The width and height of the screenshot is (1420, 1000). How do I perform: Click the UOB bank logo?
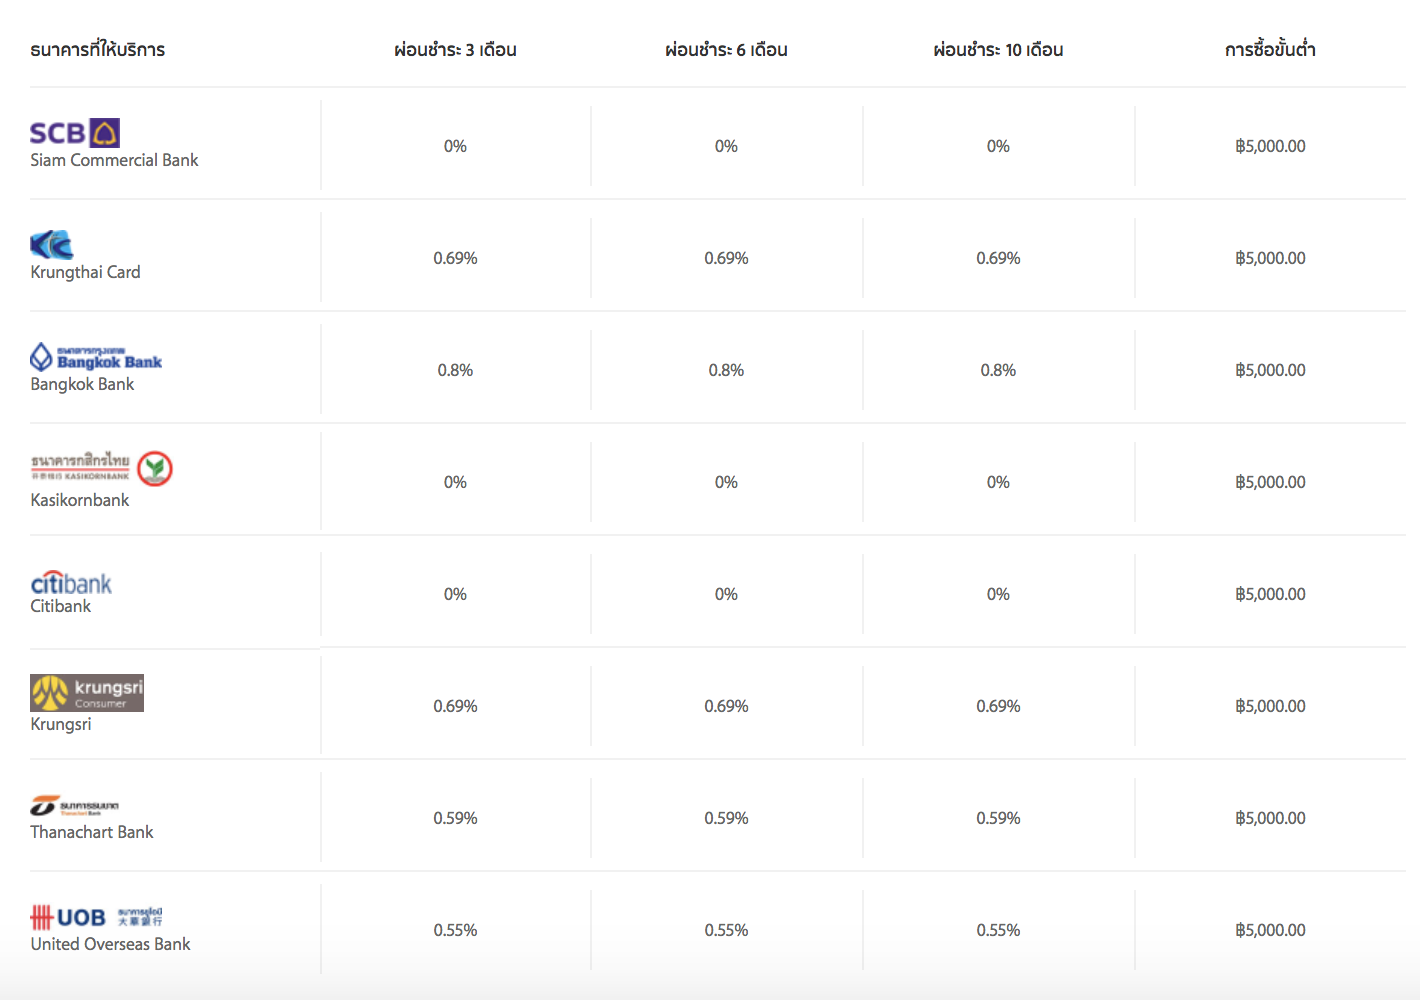(x=96, y=917)
